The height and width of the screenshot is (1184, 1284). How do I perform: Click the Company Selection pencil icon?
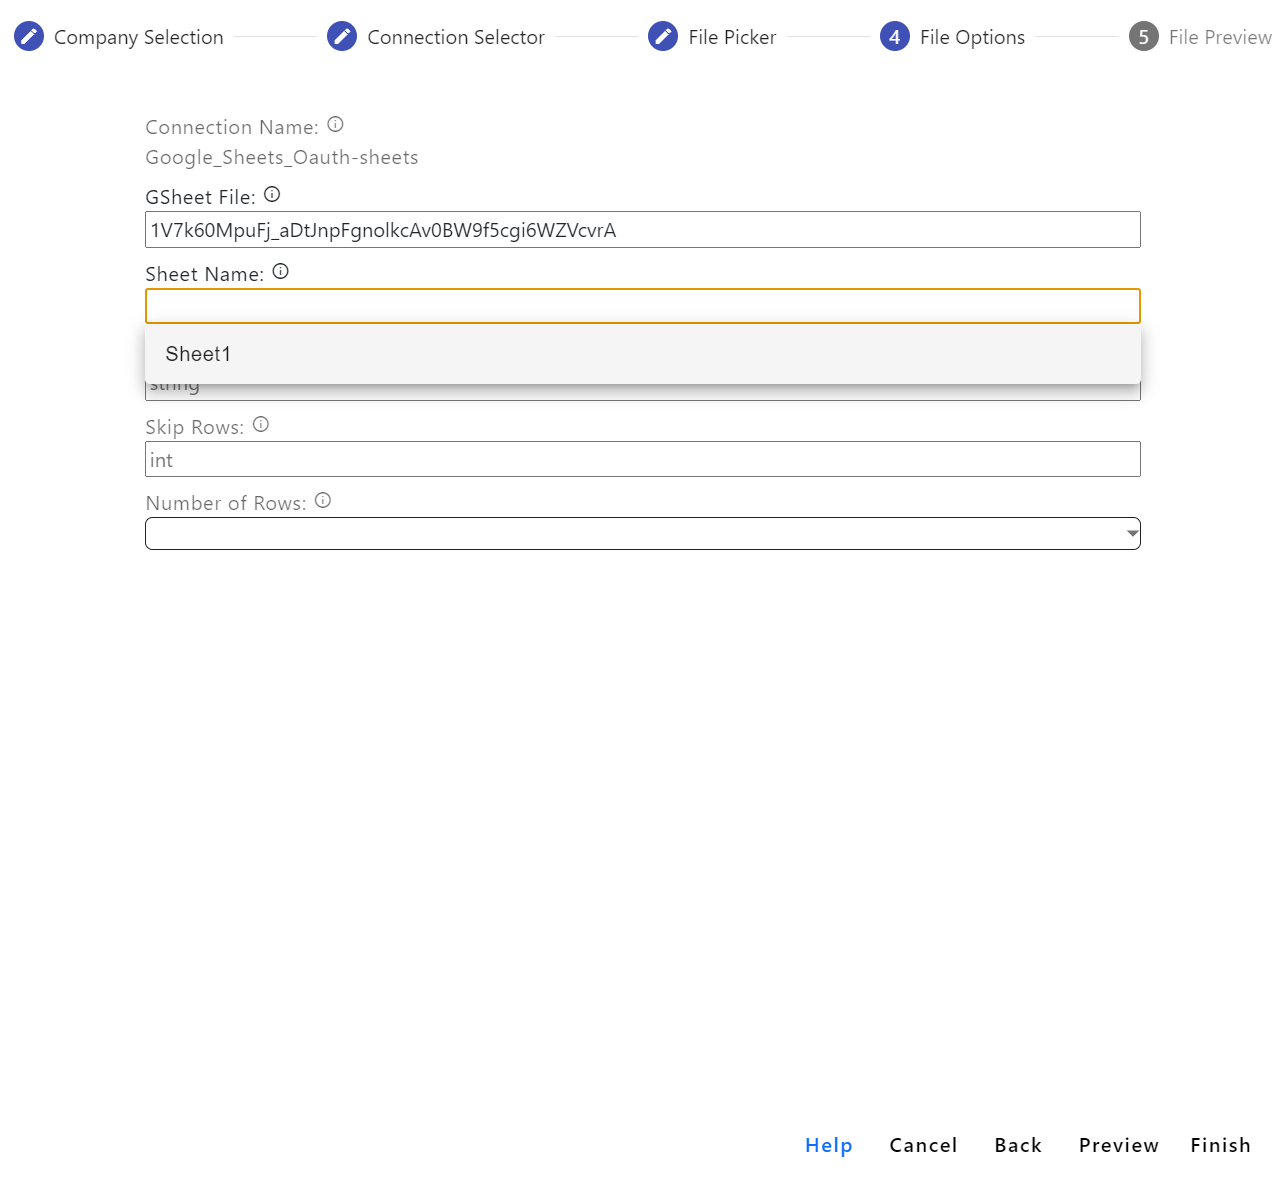coord(29,37)
